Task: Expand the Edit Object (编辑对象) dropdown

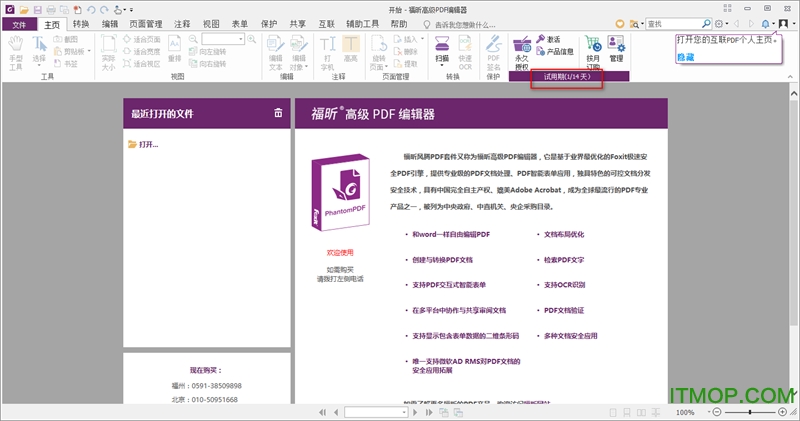Action: click(306, 67)
